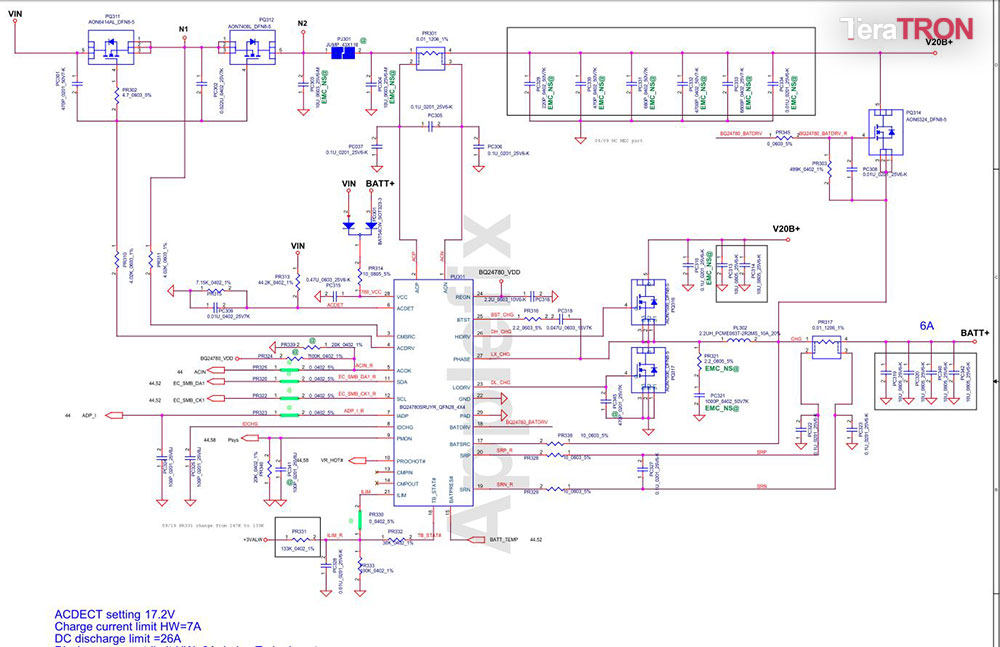Click the PR317 resistor label
Viewport: 1000px width, 647px height.
tap(825, 322)
